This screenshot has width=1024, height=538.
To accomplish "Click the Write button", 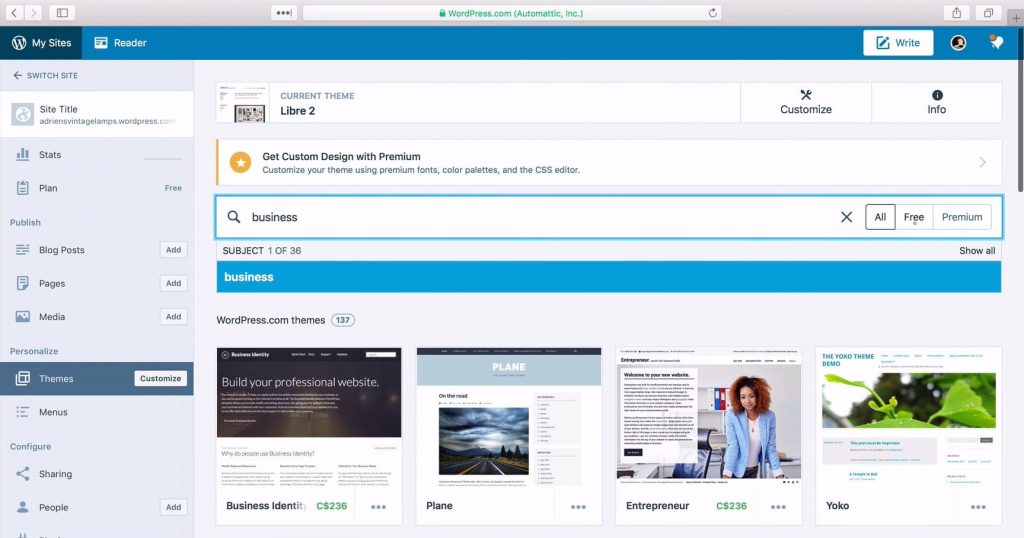I will pos(898,43).
